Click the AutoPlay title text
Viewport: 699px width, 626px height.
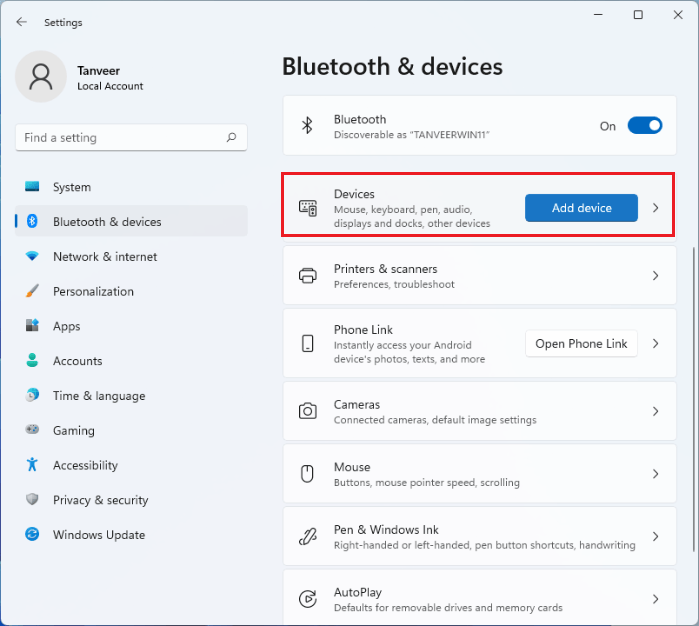[358, 592]
